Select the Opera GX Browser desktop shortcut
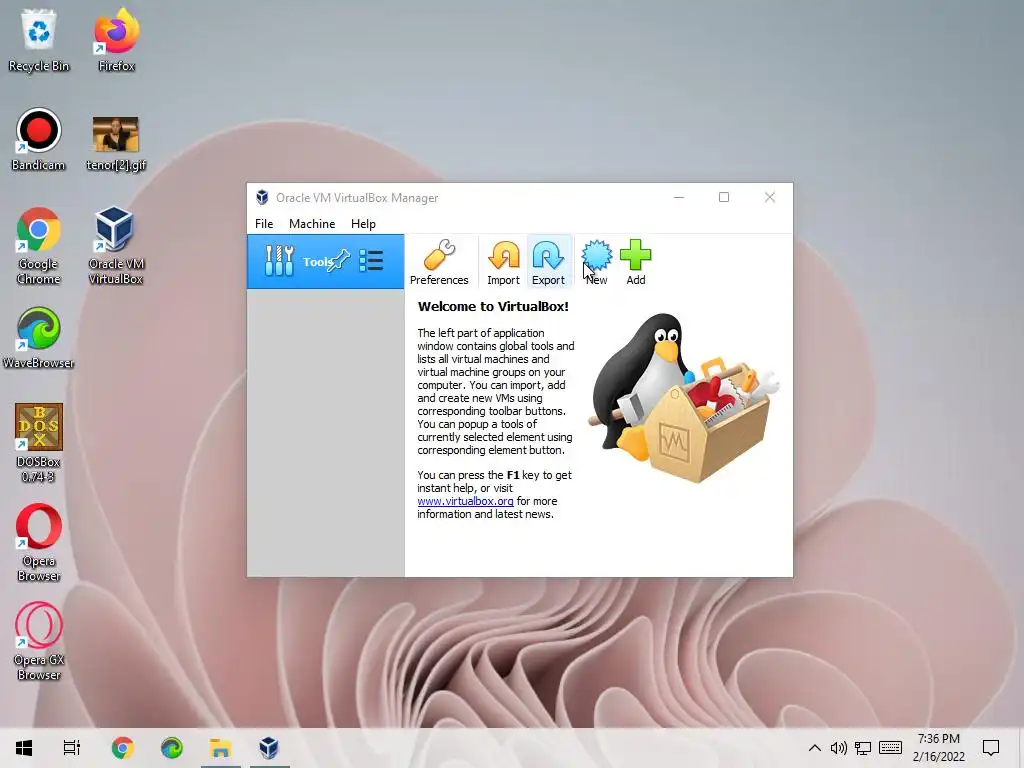This screenshot has height=768, width=1024. (x=39, y=642)
